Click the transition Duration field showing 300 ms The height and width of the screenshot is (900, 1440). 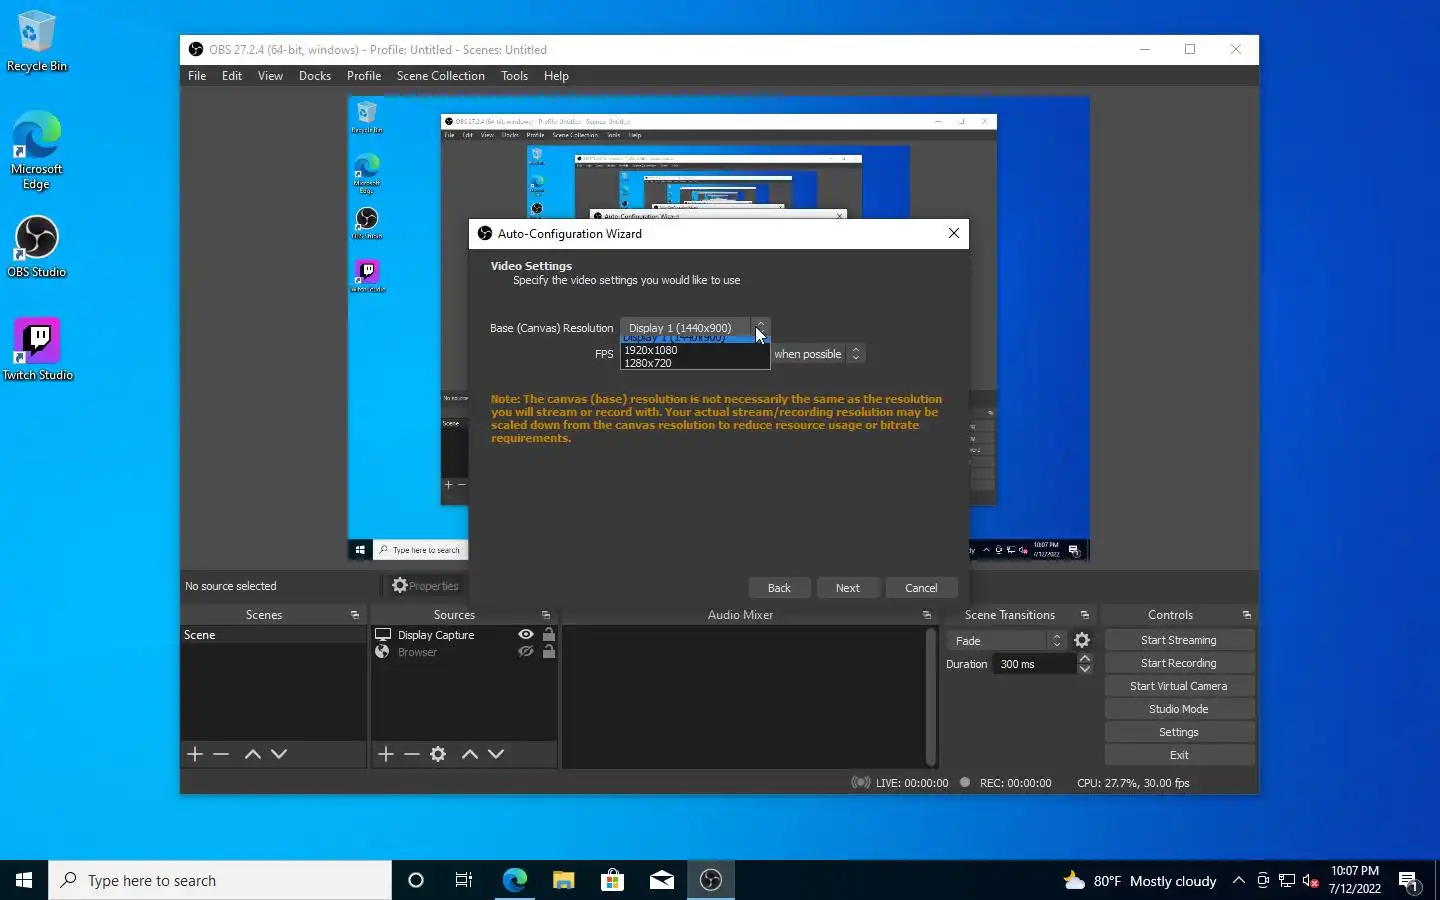(1035, 664)
